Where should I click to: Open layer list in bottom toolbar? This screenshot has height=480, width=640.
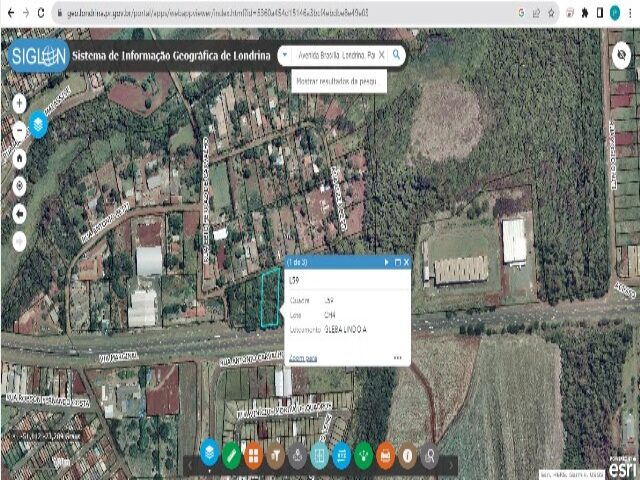tap(209, 454)
